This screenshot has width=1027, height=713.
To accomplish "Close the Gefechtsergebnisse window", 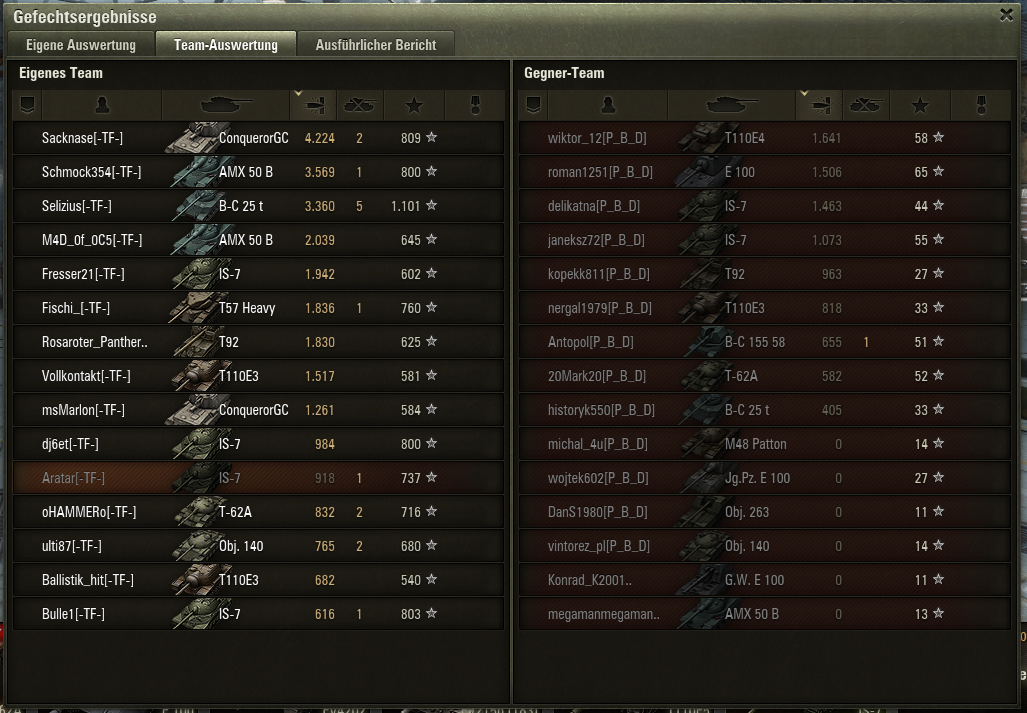I will pos(1007,14).
